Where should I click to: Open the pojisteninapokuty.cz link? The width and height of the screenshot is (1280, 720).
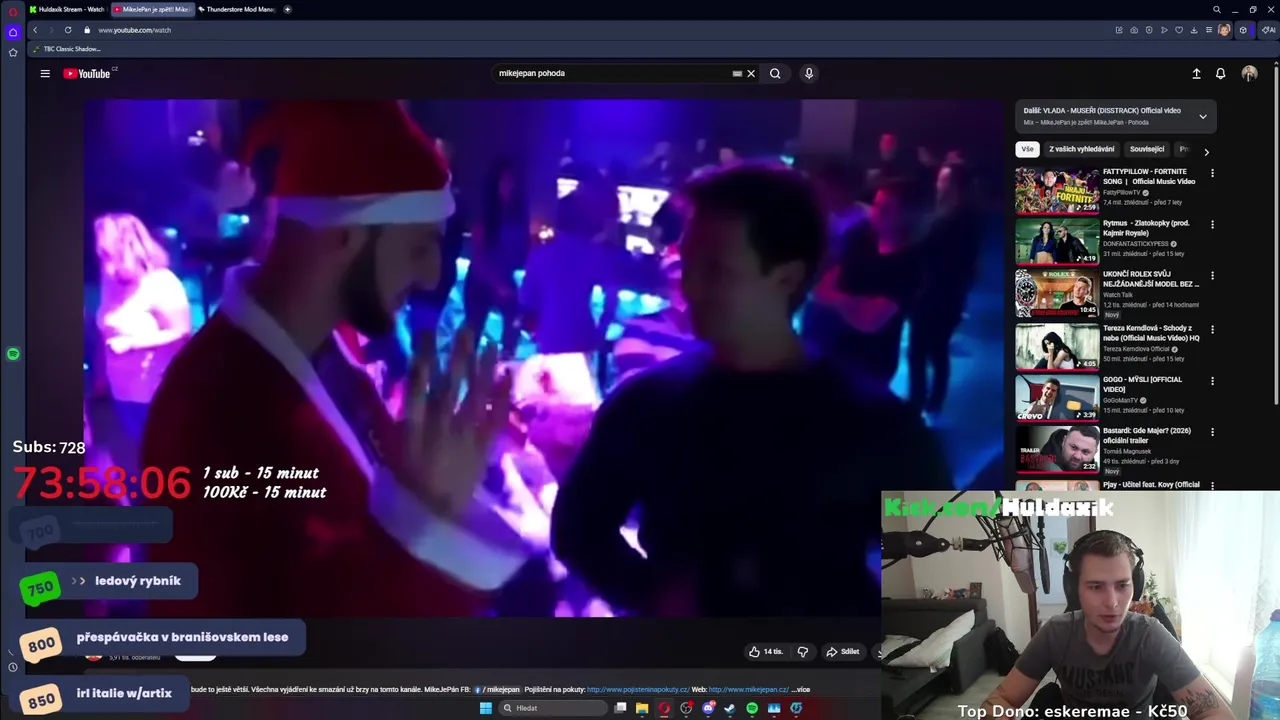tap(638, 689)
